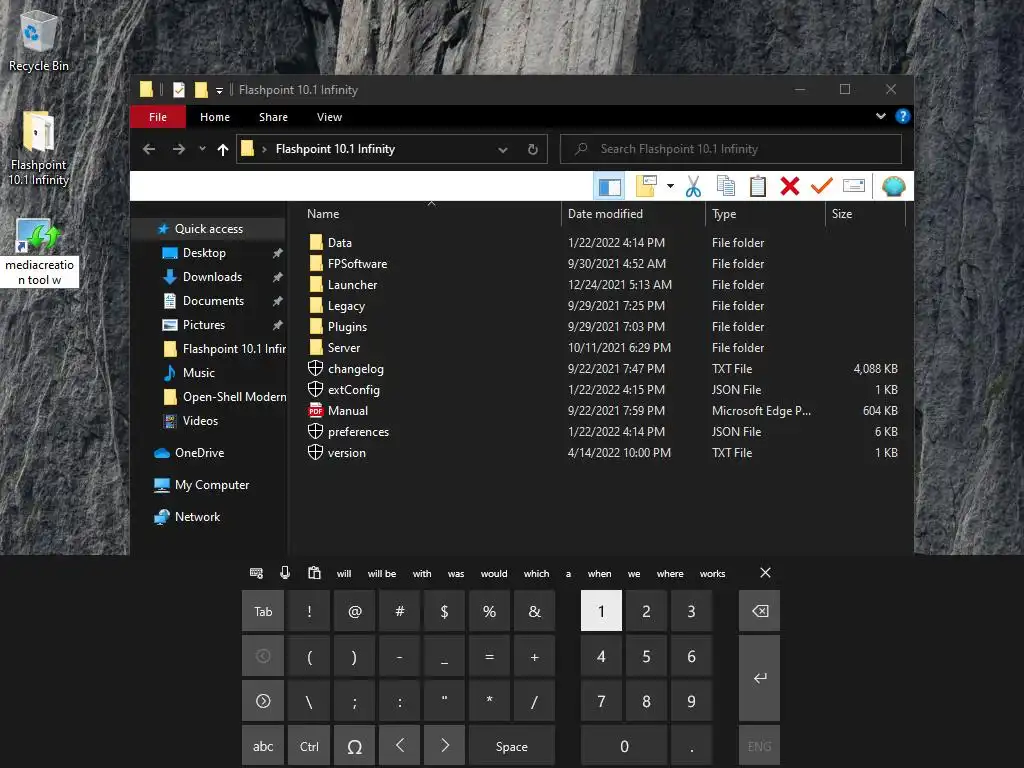Click the Recycle Bin desktop icon
Viewport: 1024px width, 768px height.
pyautogui.click(x=38, y=41)
